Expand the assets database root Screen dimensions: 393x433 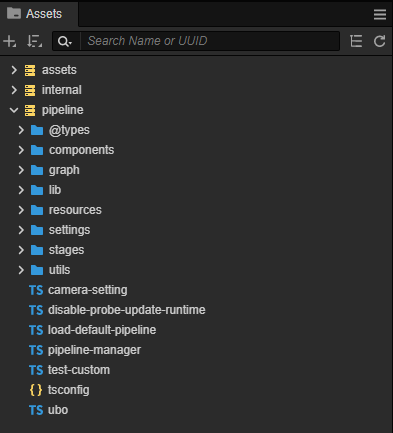pyautogui.click(x=14, y=70)
